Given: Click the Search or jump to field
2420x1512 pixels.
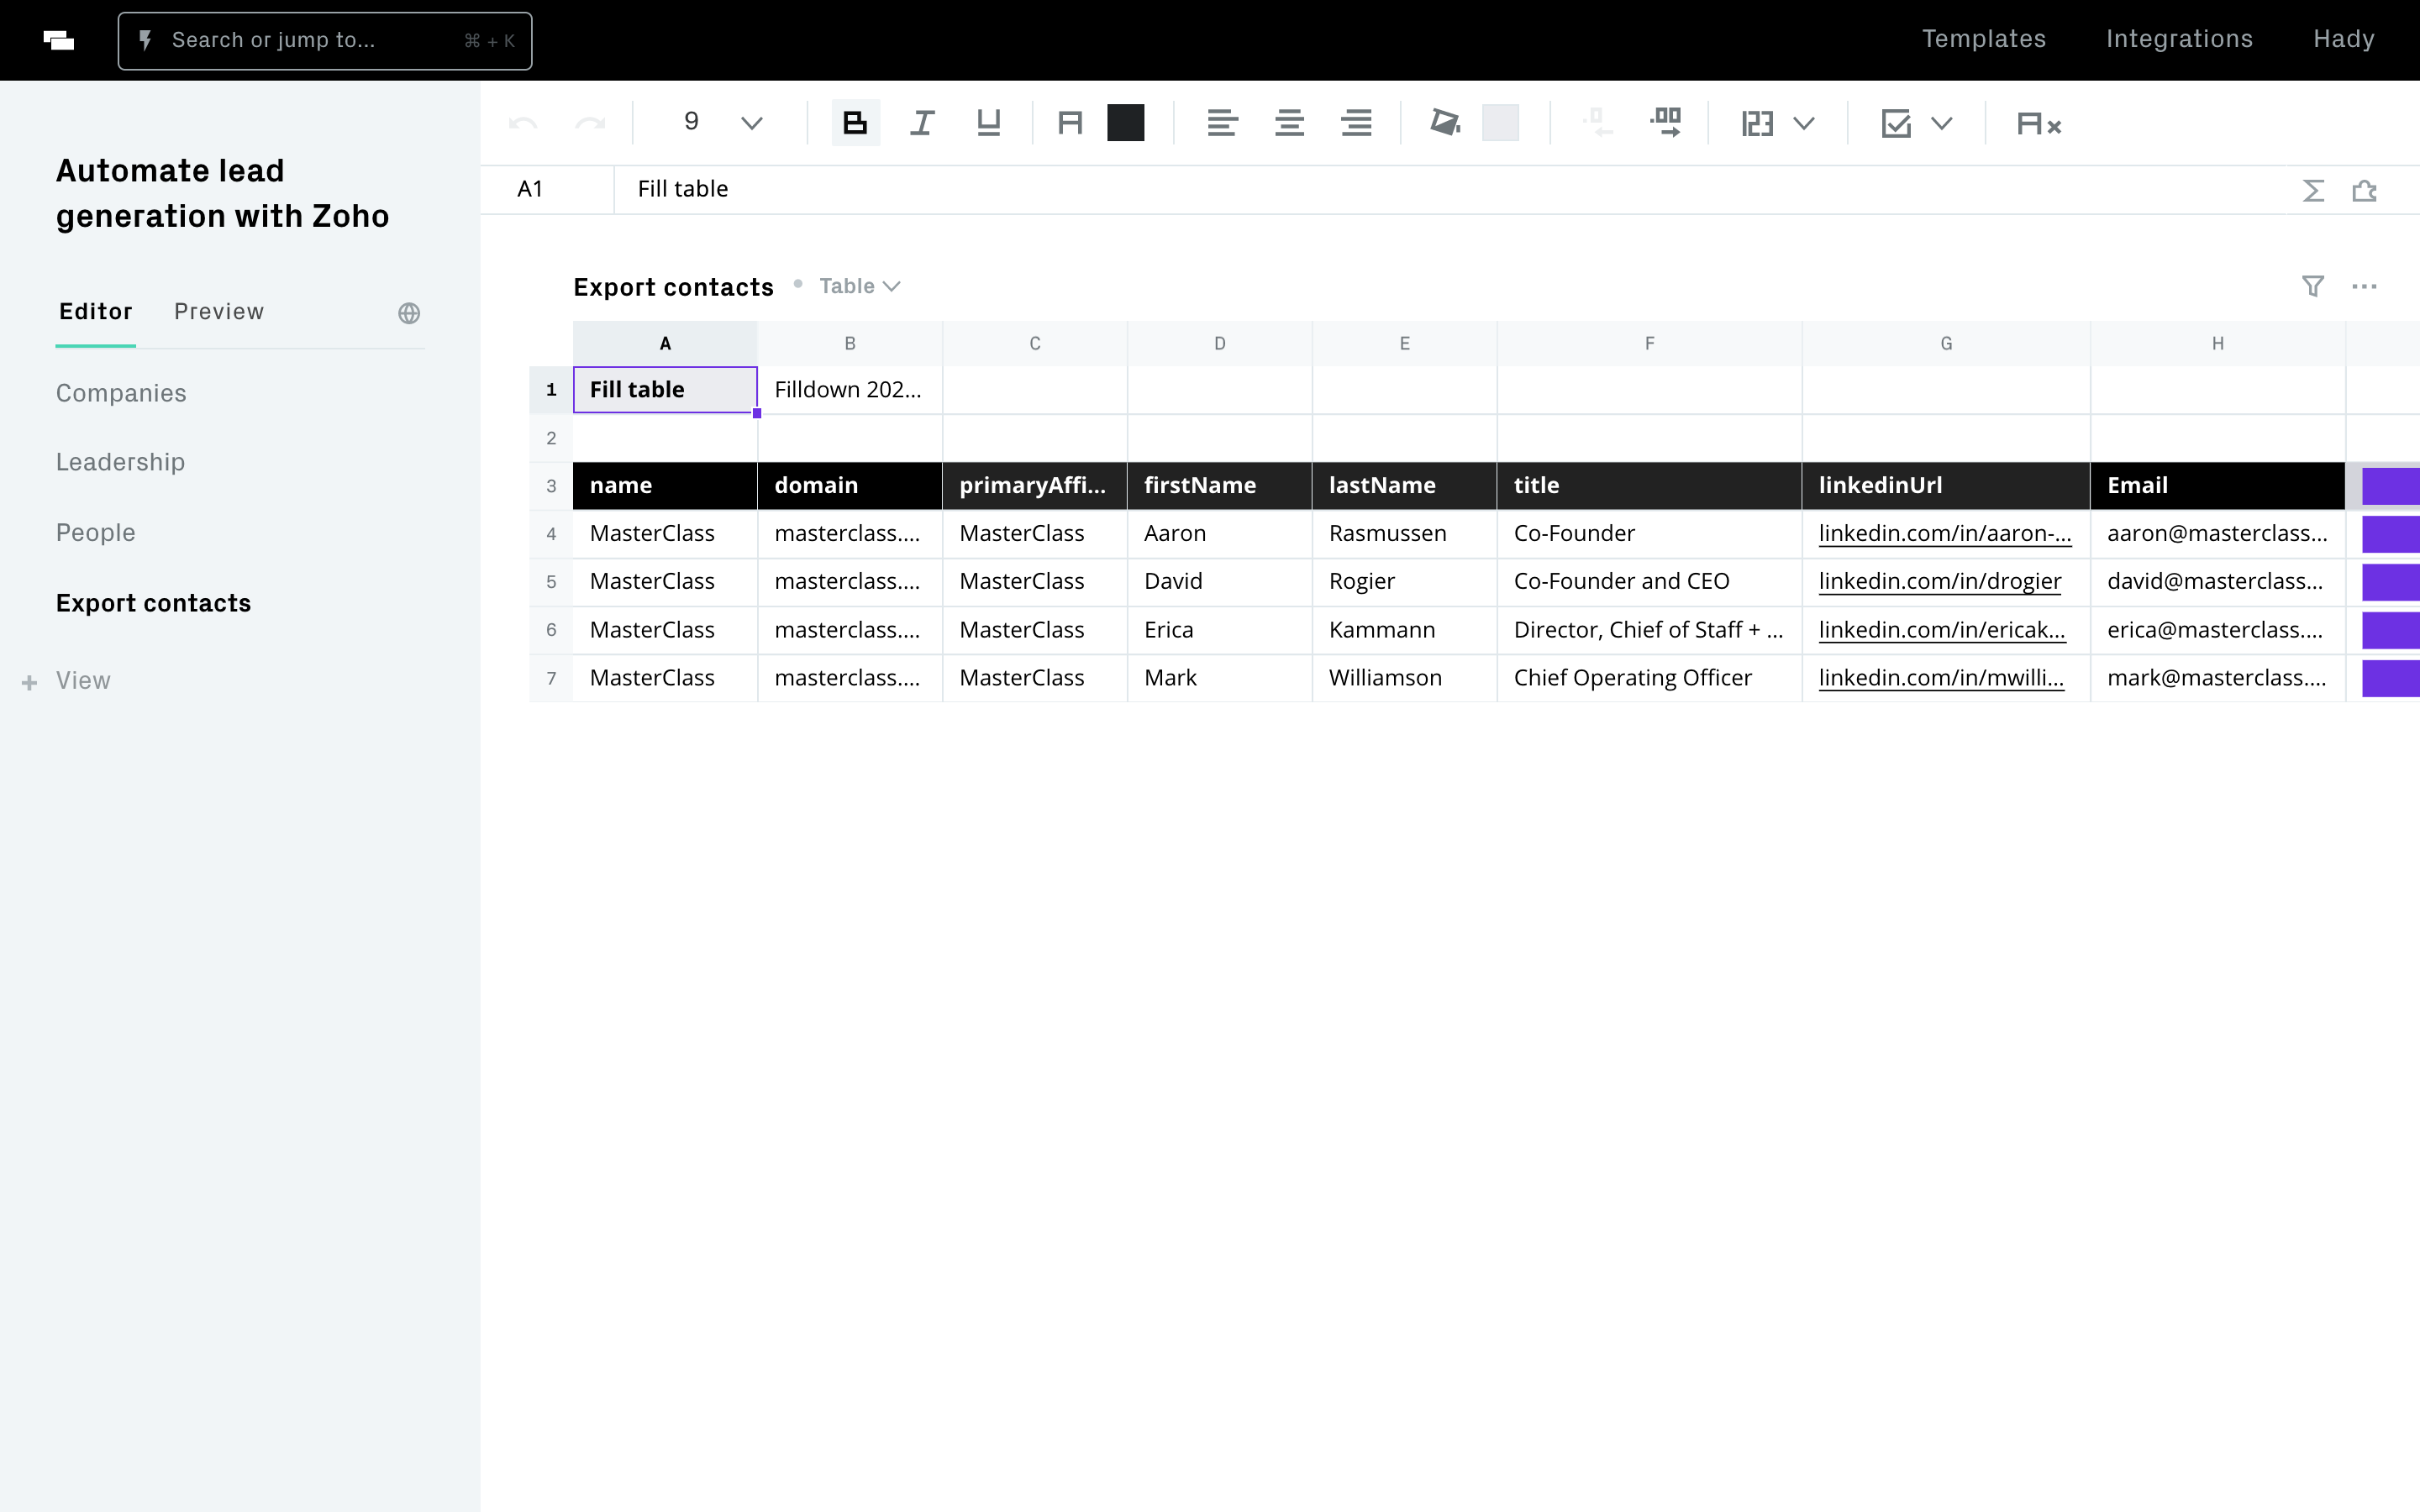Looking at the screenshot, I should (x=325, y=41).
